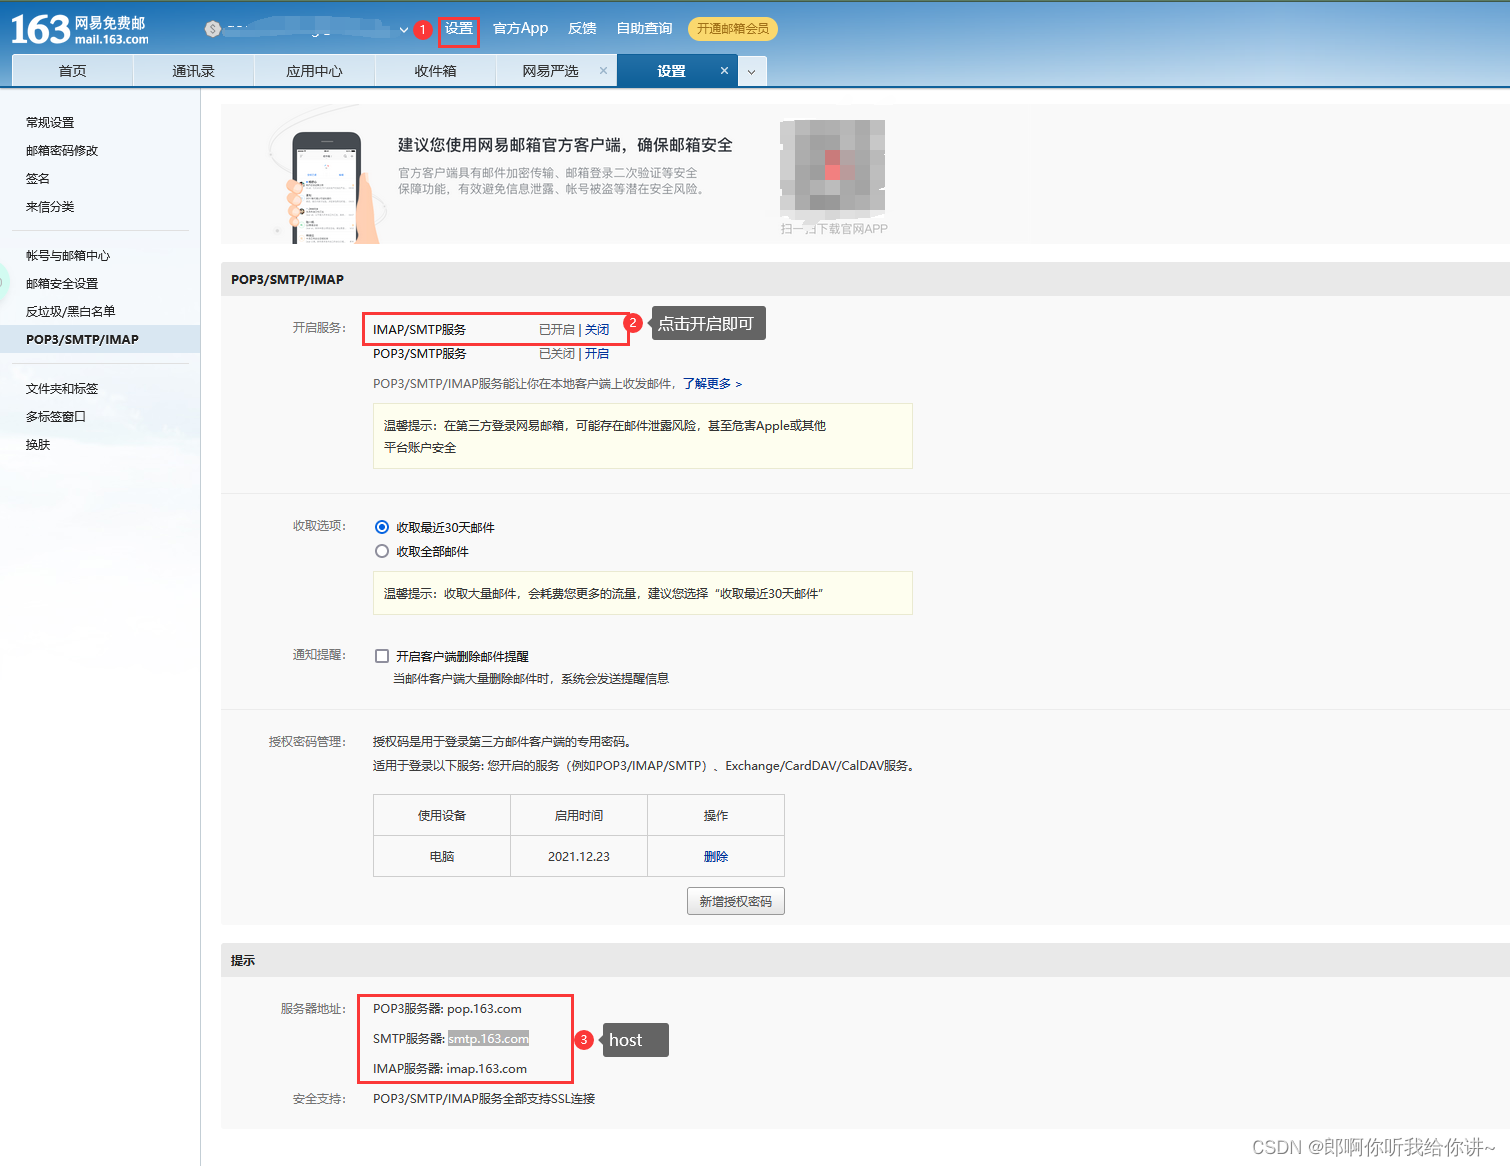Select 收取全部邮件 radio button
The width and height of the screenshot is (1510, 1166).
382,551
